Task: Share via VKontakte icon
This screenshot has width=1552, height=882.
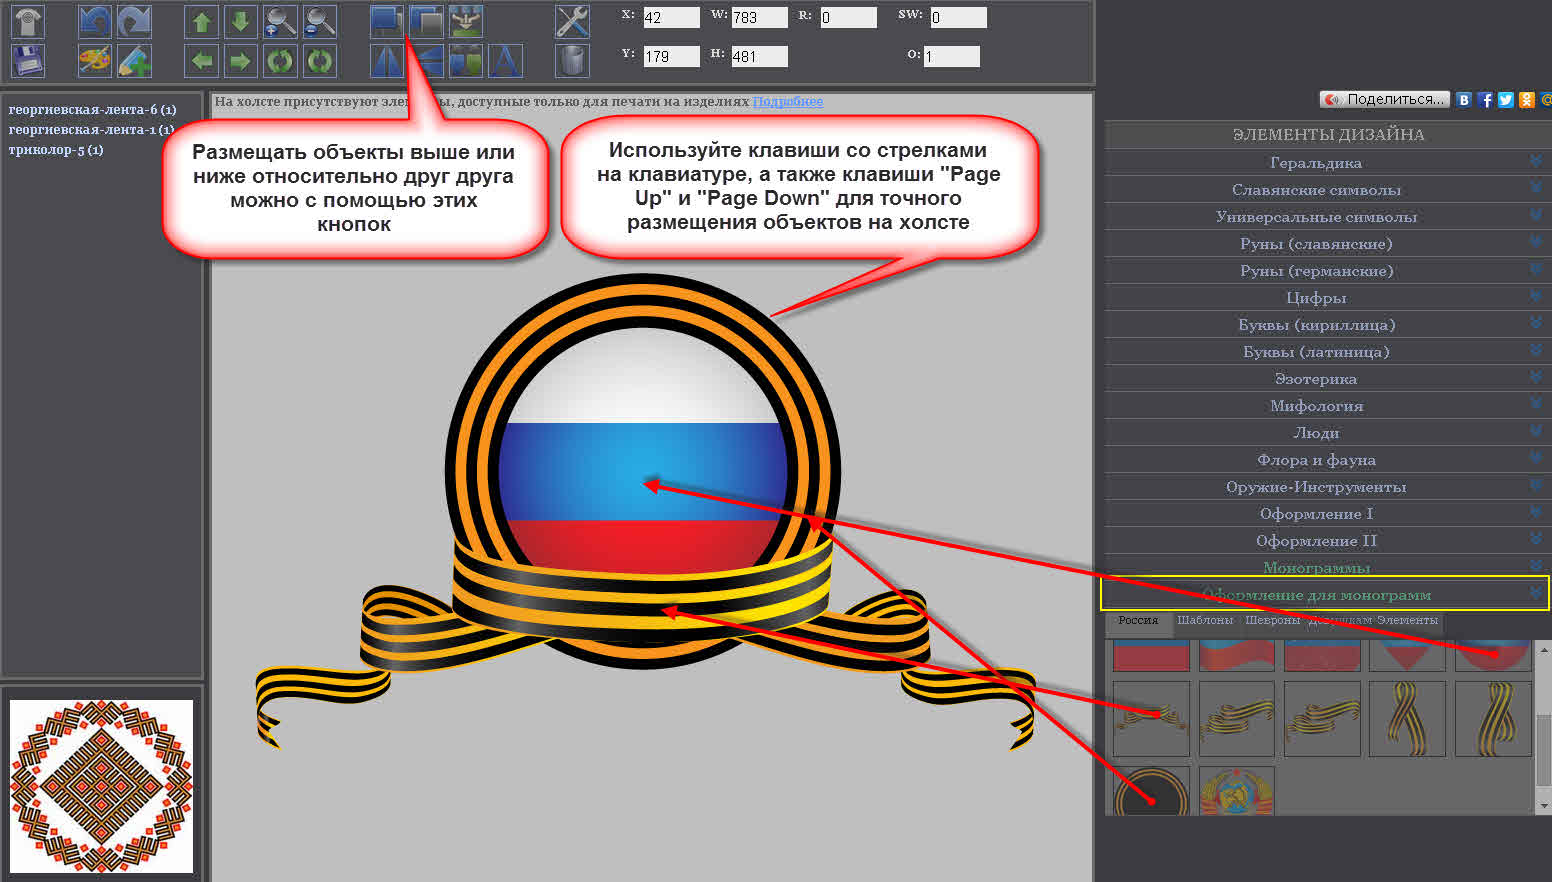Action: coord(1464,99)
